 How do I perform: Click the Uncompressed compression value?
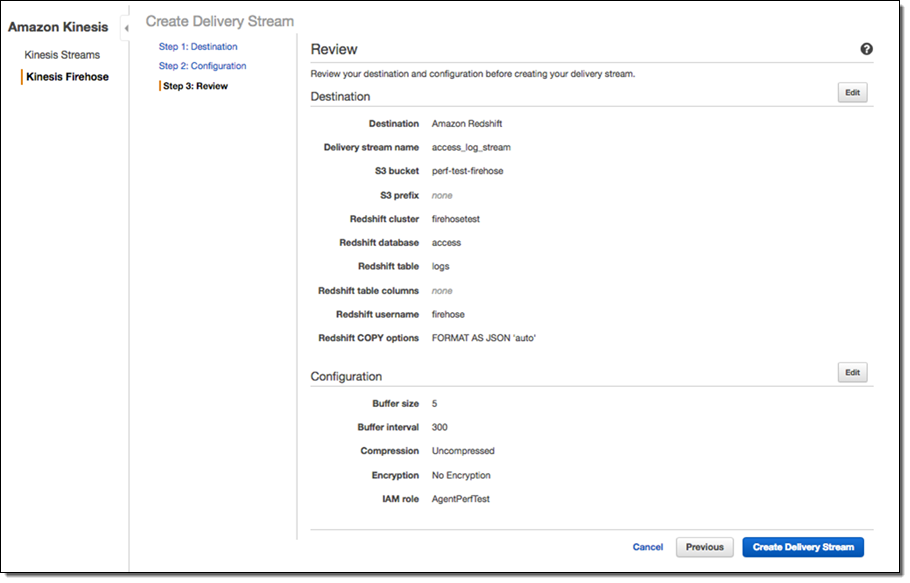pos(463,451)
